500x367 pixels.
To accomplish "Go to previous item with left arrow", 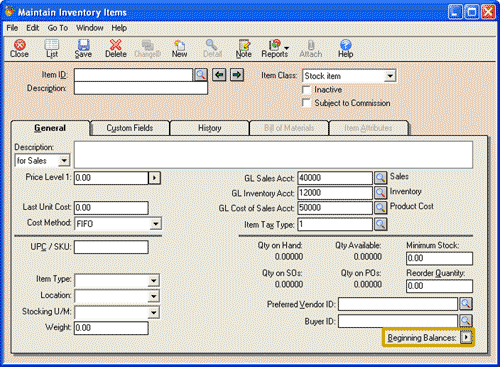I will [x=219, y=75].
